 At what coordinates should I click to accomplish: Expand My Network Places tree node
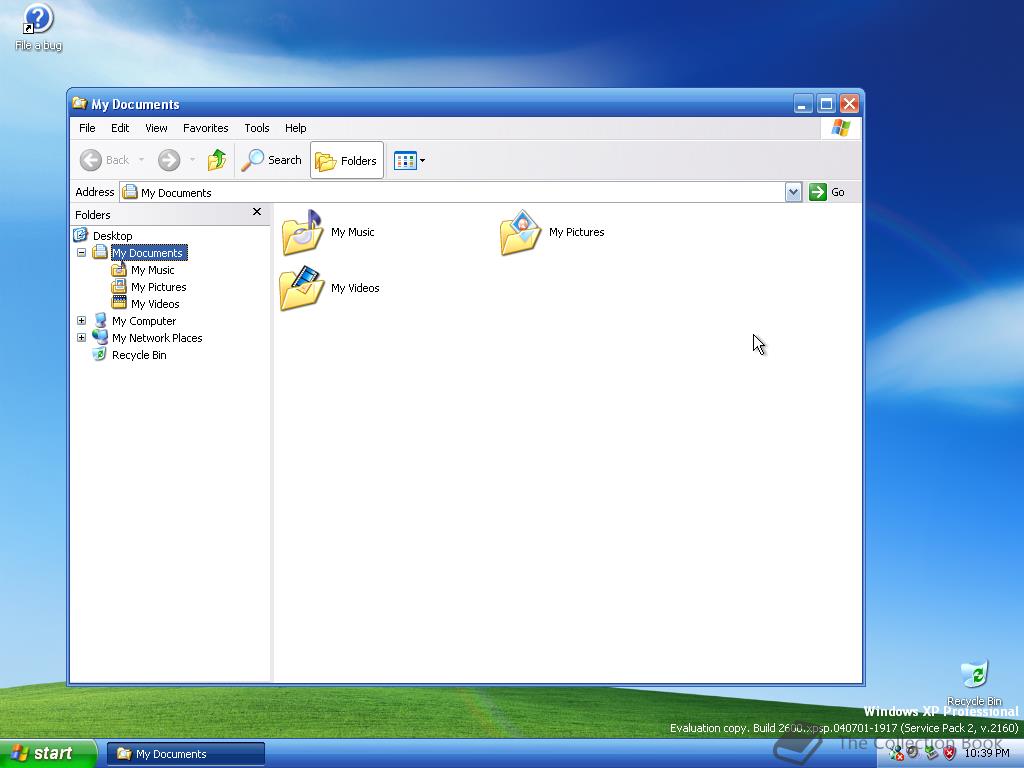pyautogui.click(x=82, y=338)
